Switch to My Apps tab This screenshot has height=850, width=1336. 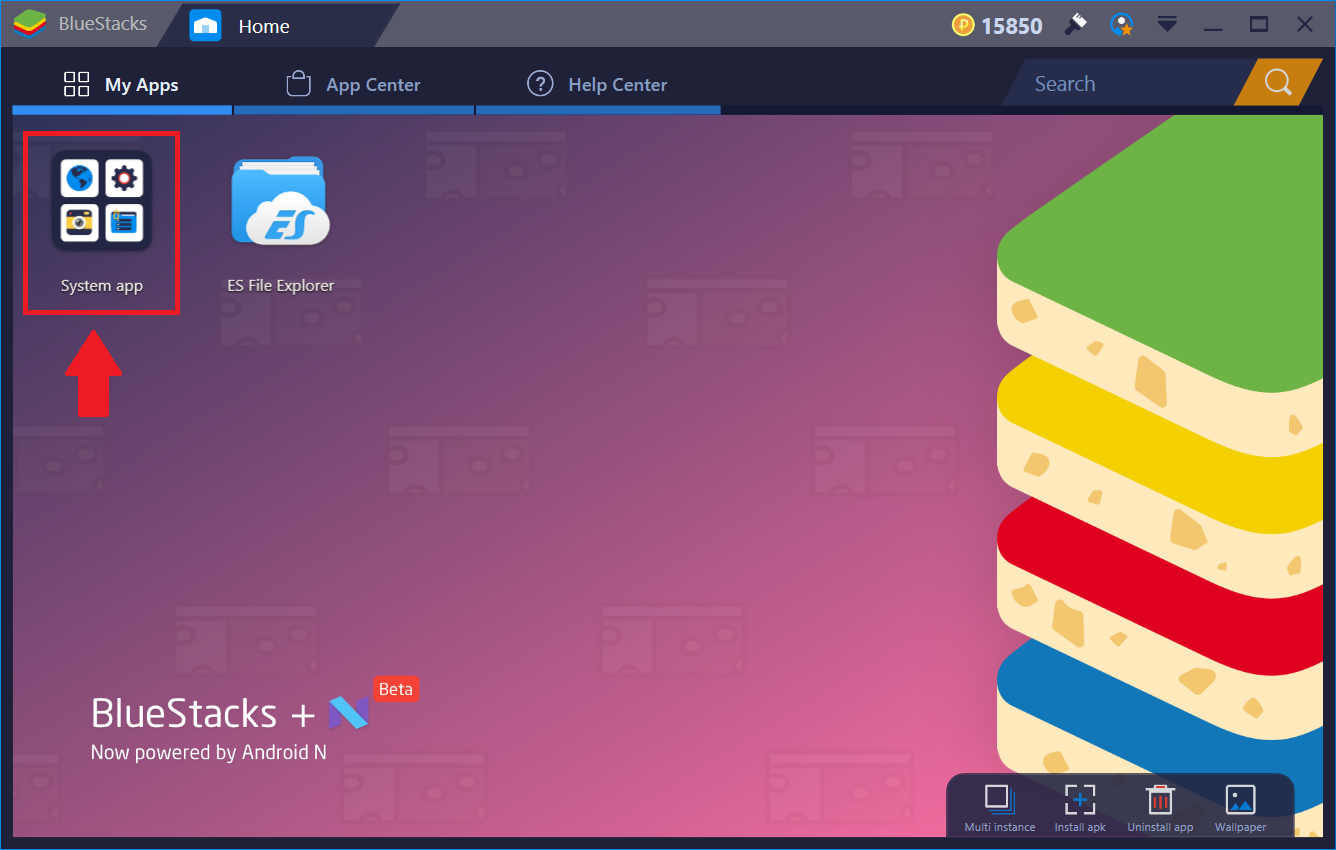point(121,84)
